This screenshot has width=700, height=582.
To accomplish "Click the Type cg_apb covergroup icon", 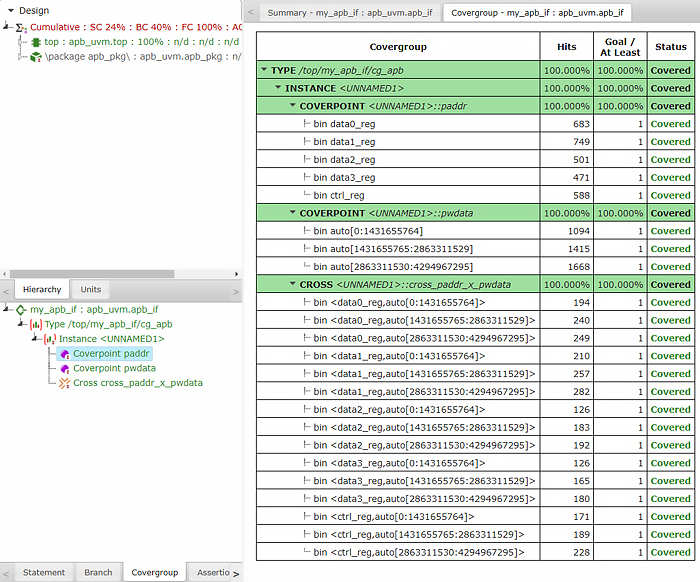I will tap(36, 324).
